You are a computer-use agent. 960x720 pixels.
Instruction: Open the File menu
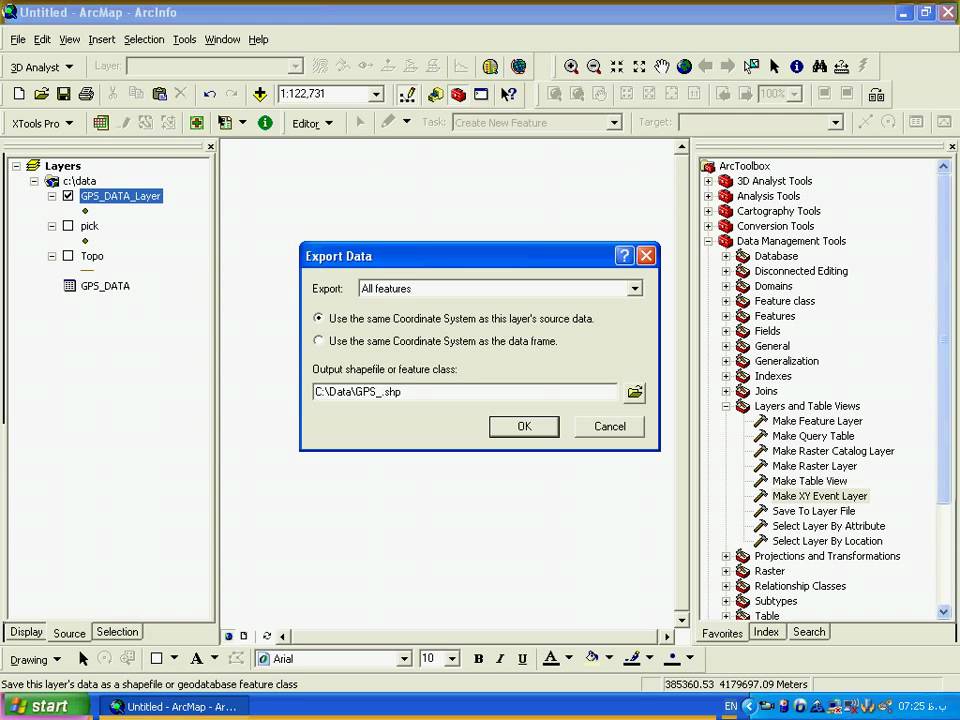tap(18, 40)
